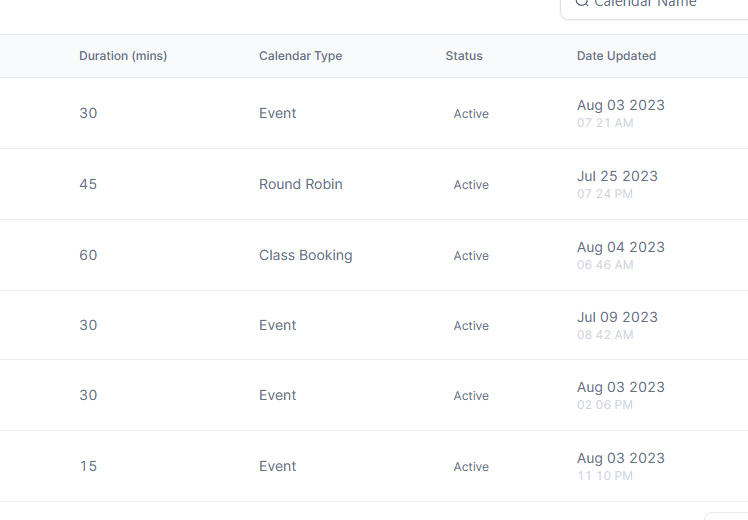The image size is (748, 520).
Task: Click the 11 10 PM timestamp
Action: pyautogui.click(x=605, y=476)
